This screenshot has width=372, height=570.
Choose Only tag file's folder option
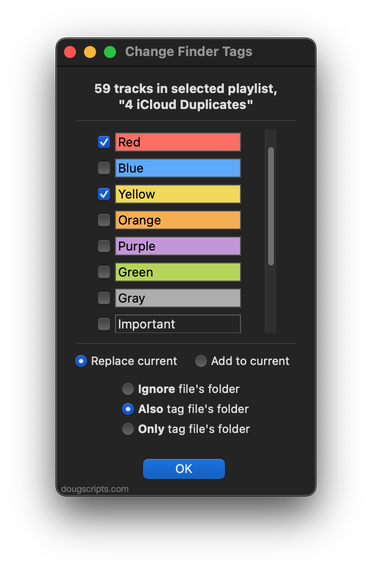click(128, 429)
